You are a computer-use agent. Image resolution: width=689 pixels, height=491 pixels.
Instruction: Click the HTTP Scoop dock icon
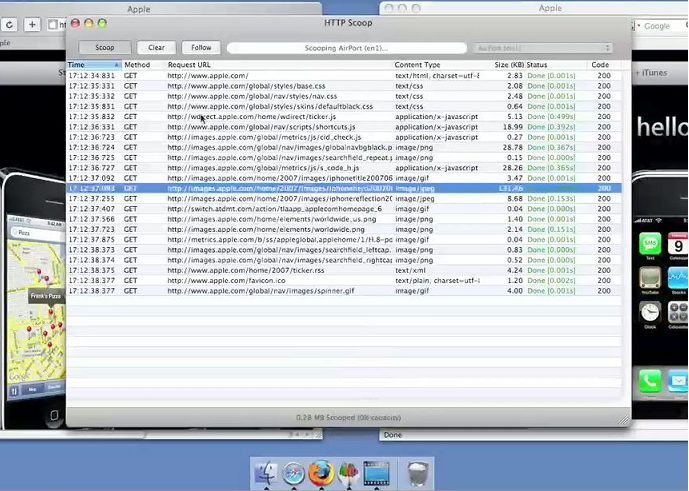click(x=348, y=473)
